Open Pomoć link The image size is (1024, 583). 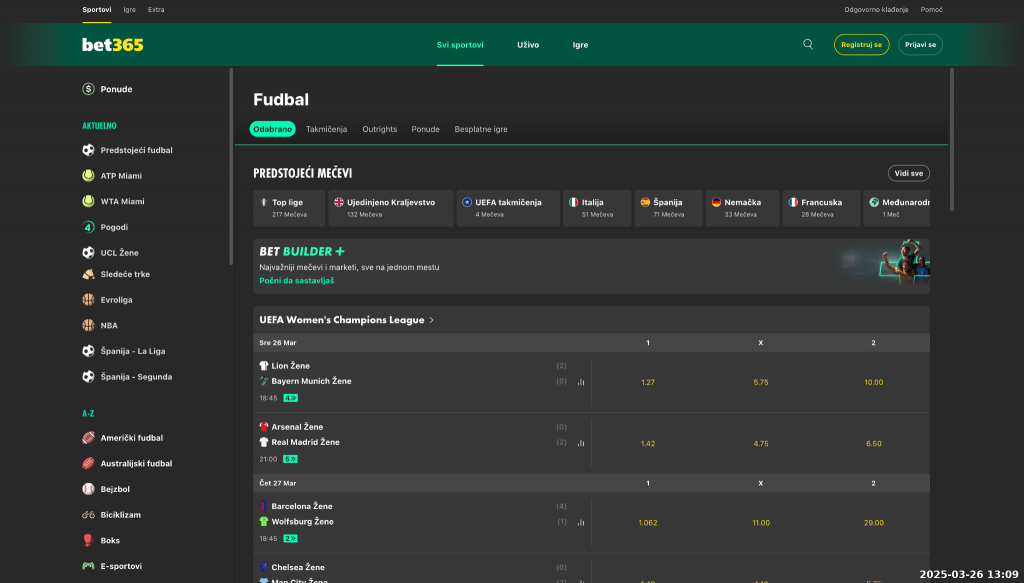(x=931, y=10)
